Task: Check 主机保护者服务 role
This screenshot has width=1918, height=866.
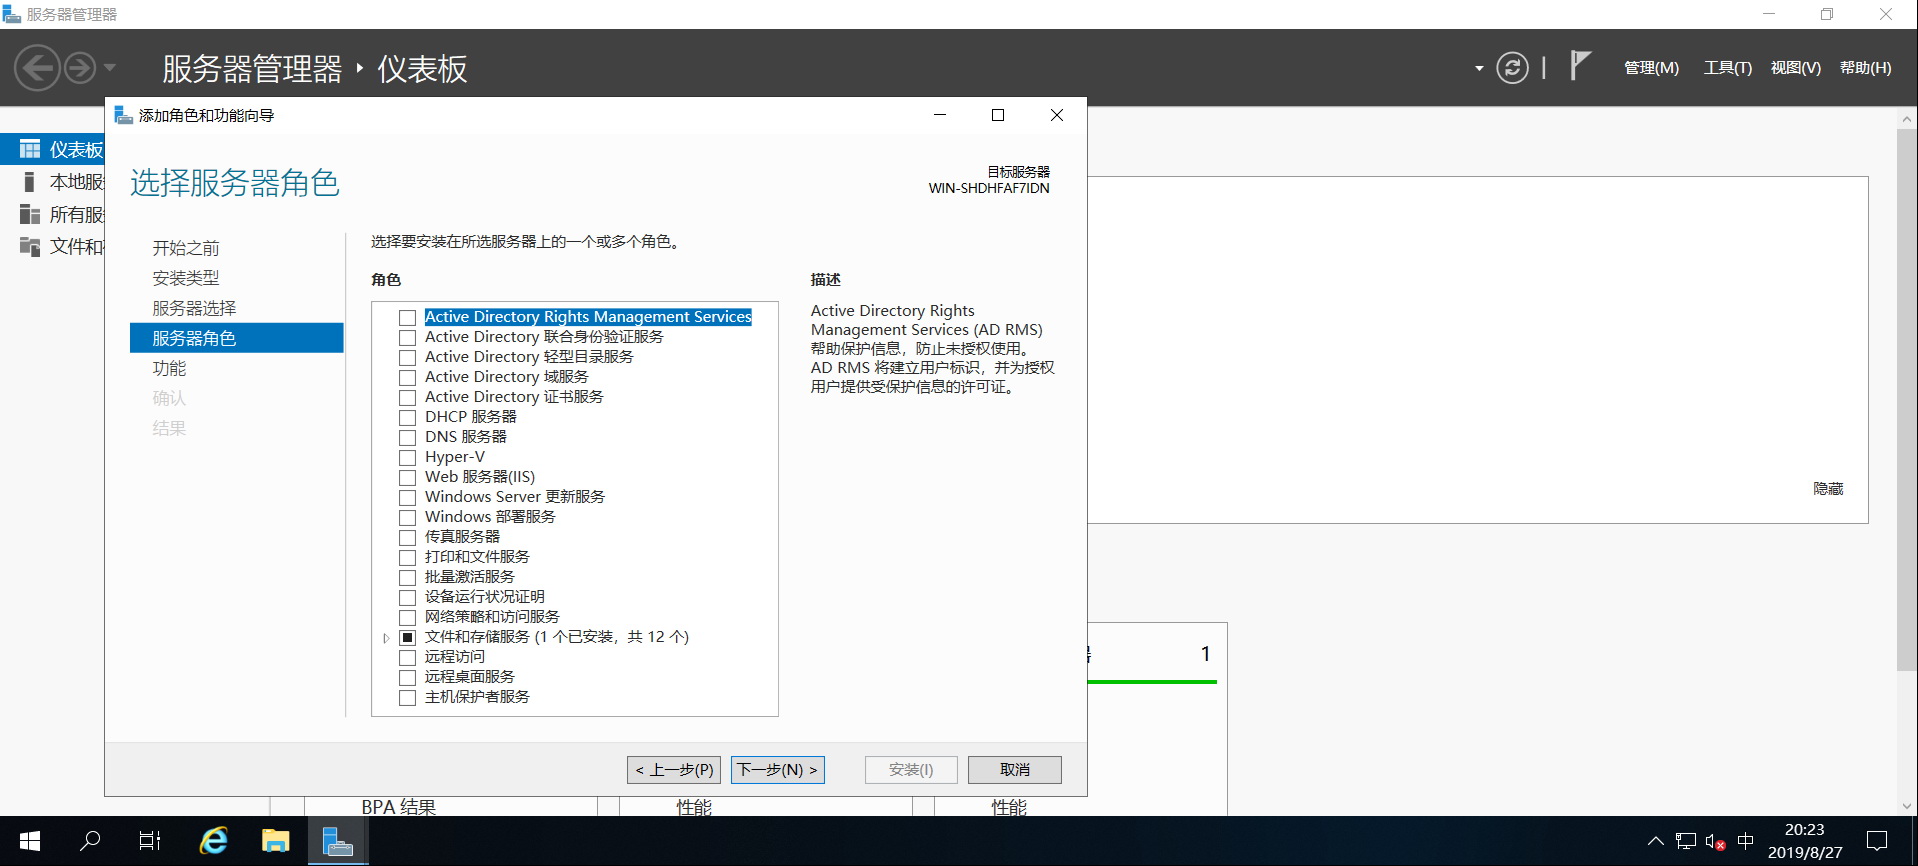Action: pos(407,698)
